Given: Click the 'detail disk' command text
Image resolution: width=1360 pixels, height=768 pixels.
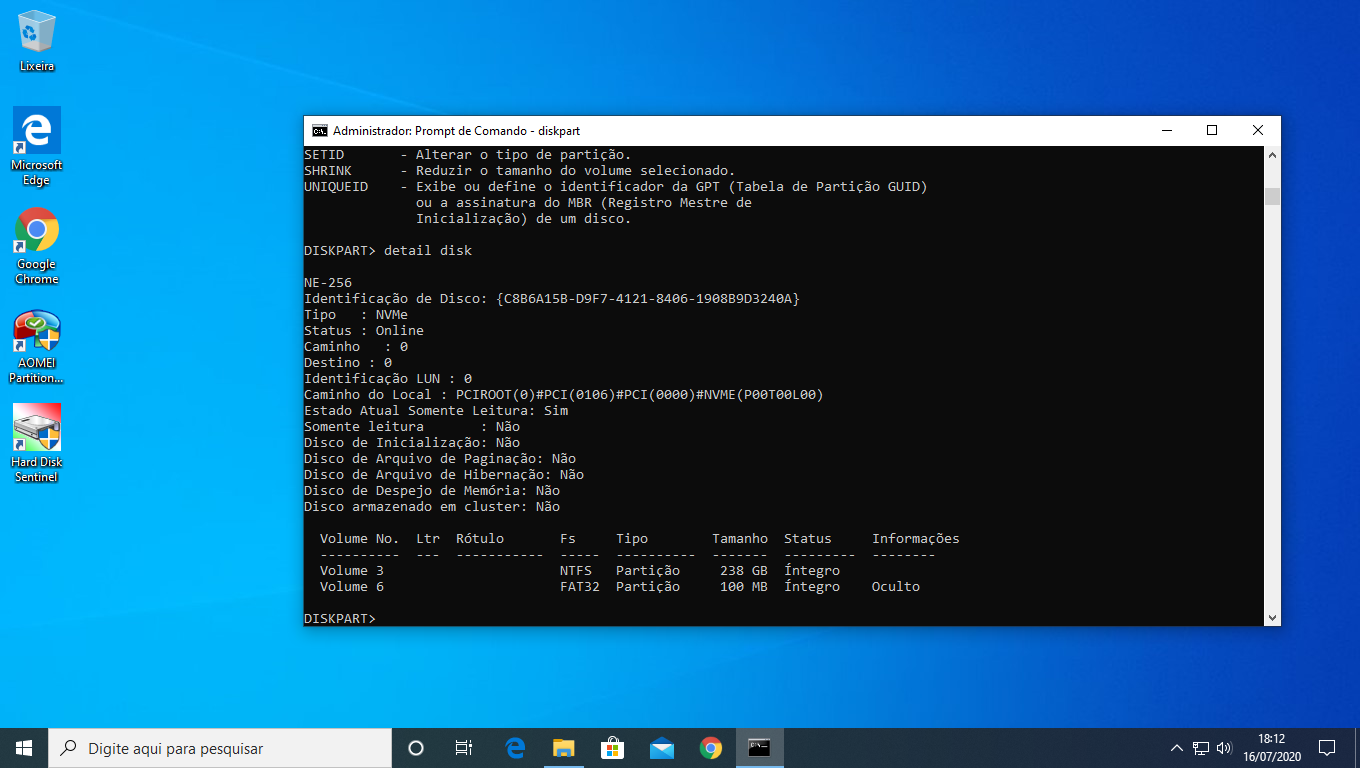Looking at the screenshot, I should (x=428, y=251).
